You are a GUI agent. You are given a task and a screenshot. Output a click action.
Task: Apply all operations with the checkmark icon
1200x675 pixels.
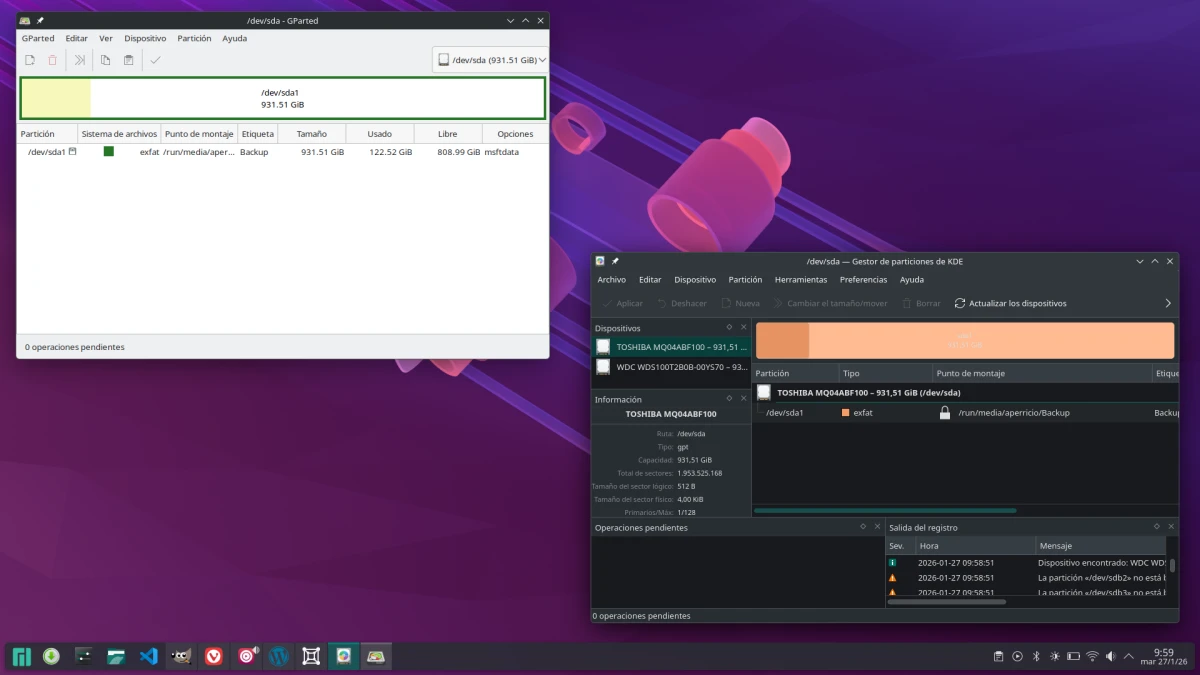point(156,60)
